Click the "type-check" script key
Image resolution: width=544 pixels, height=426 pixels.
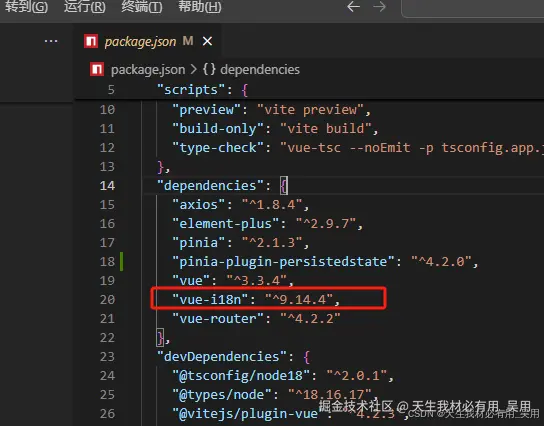point(218,148)
